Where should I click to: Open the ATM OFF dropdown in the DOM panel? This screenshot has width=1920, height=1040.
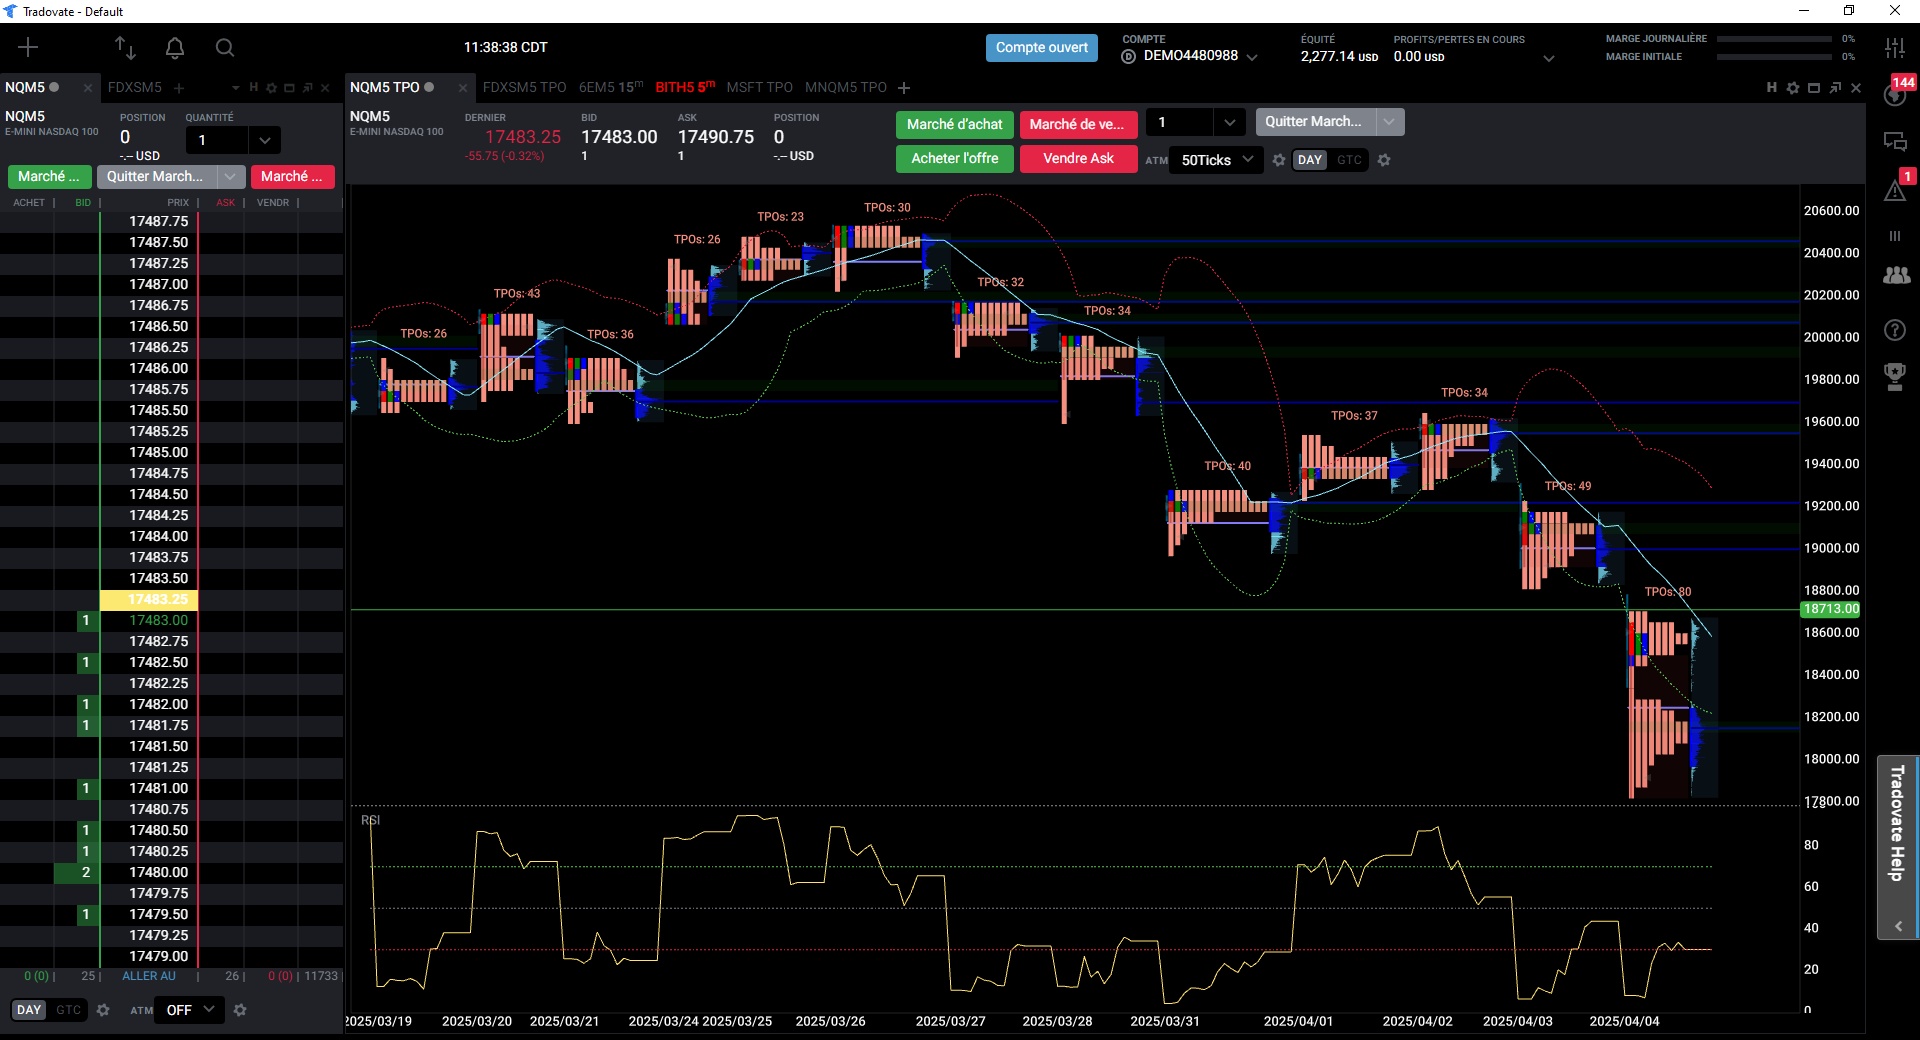pos(190,1010)
